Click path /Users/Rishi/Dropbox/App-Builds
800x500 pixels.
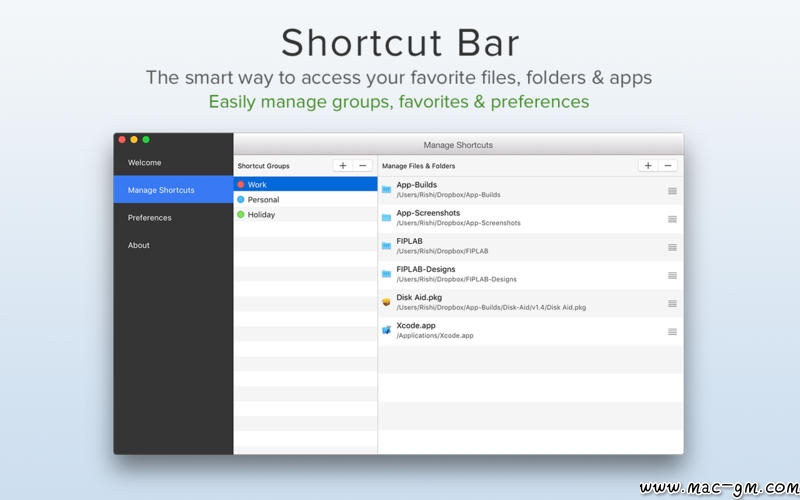coord(448,195)
